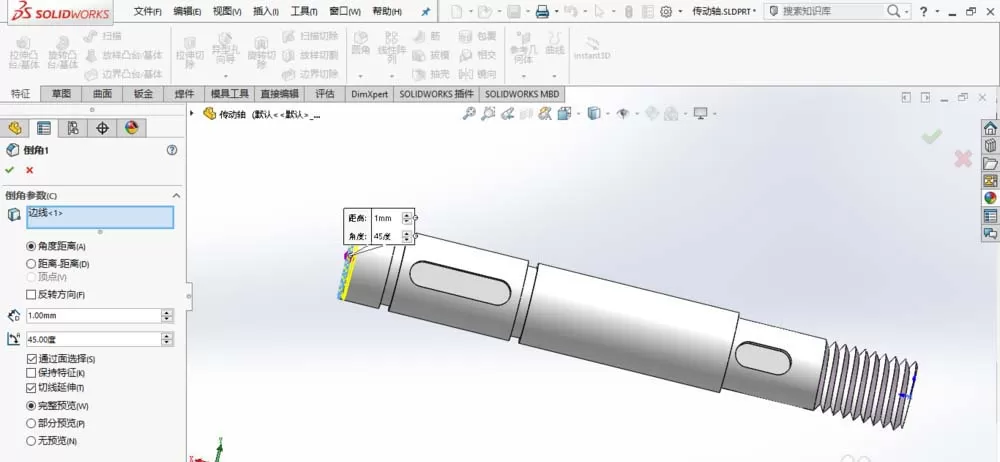Collapse the 倒角参数 section chevron

[x=177, y=196]
